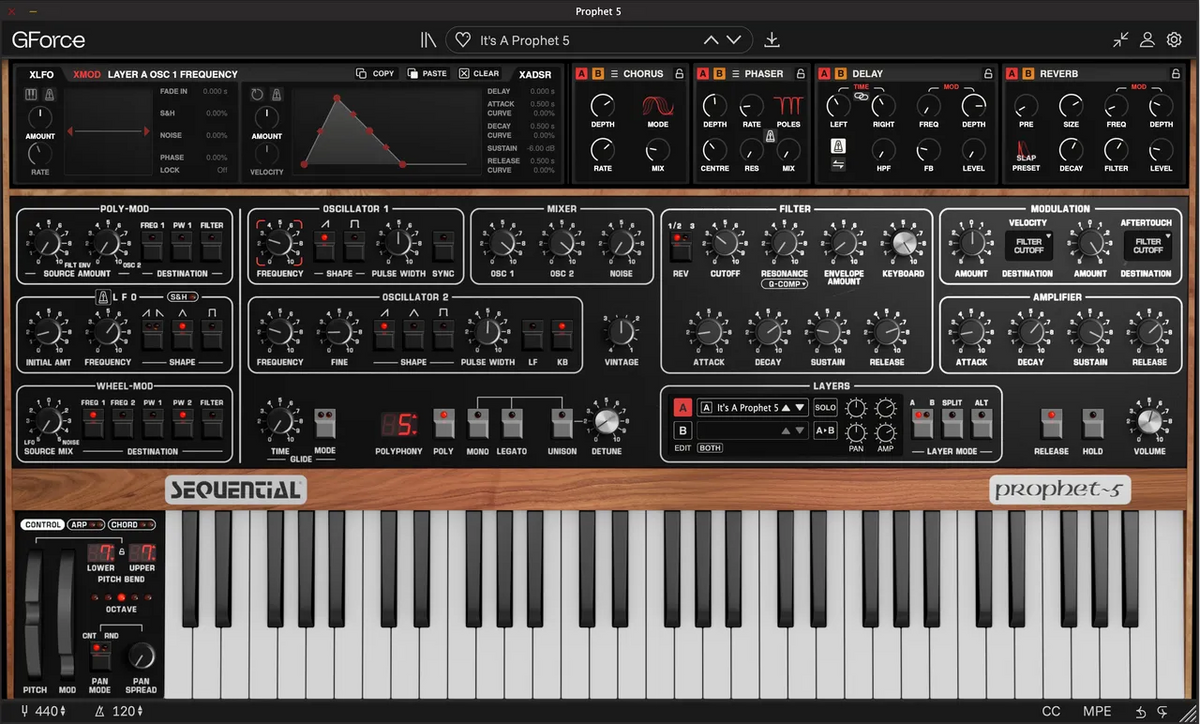Toggle the UNISON switch
1200x724 pixels.
(x=561, y=424)
